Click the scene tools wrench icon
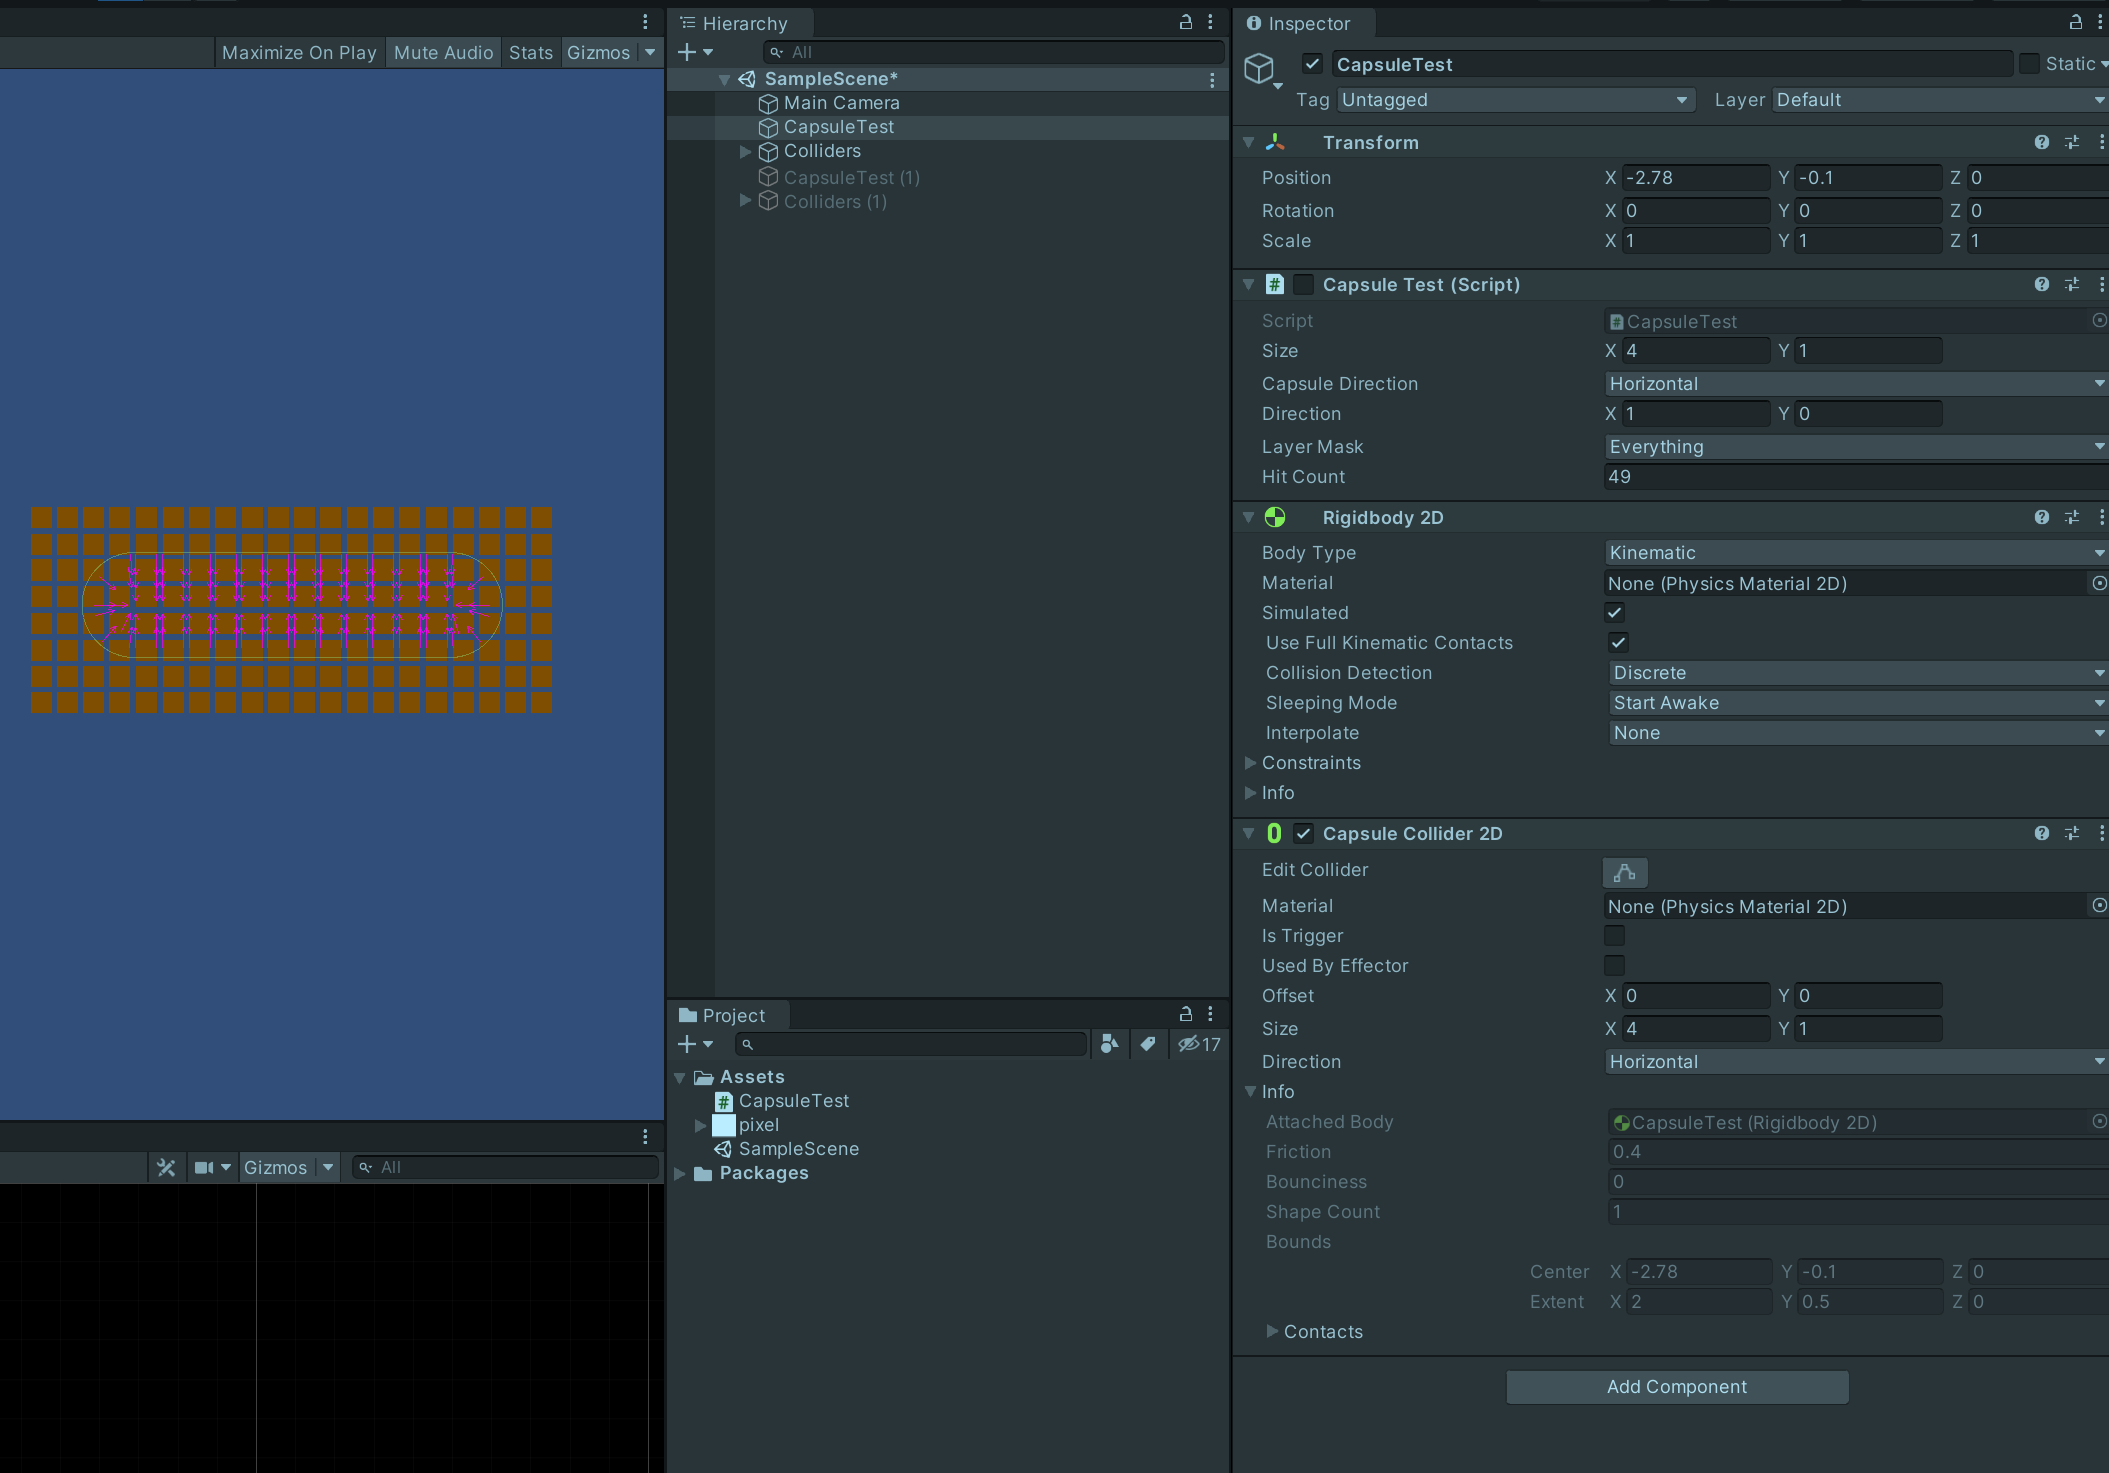This screenshot has height=1473, width=2109. 166,1167
